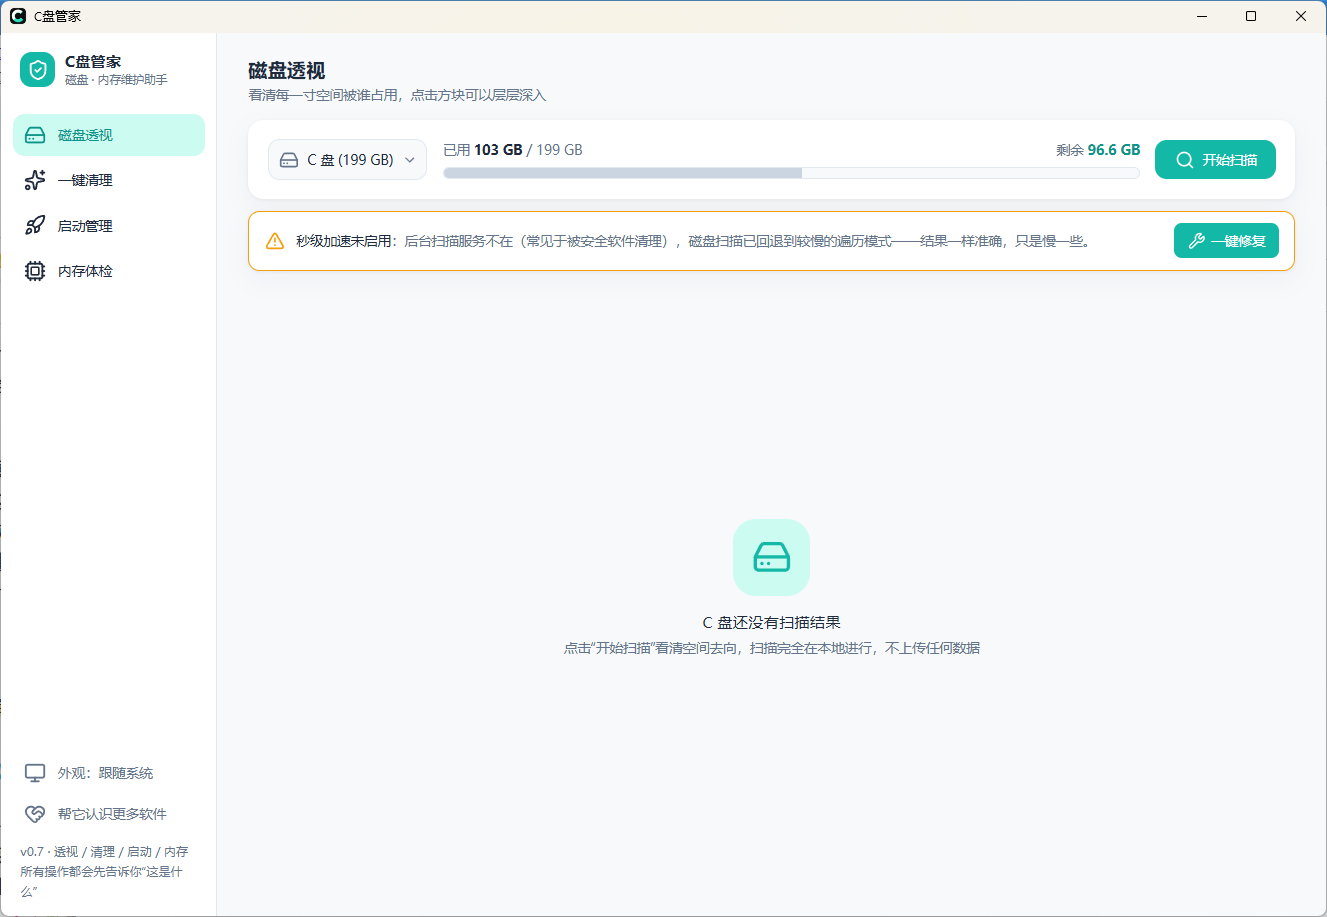Click the drive icon inside the C 盘 selector
The image size is (1327, 917).
click(x=289, y=160)
